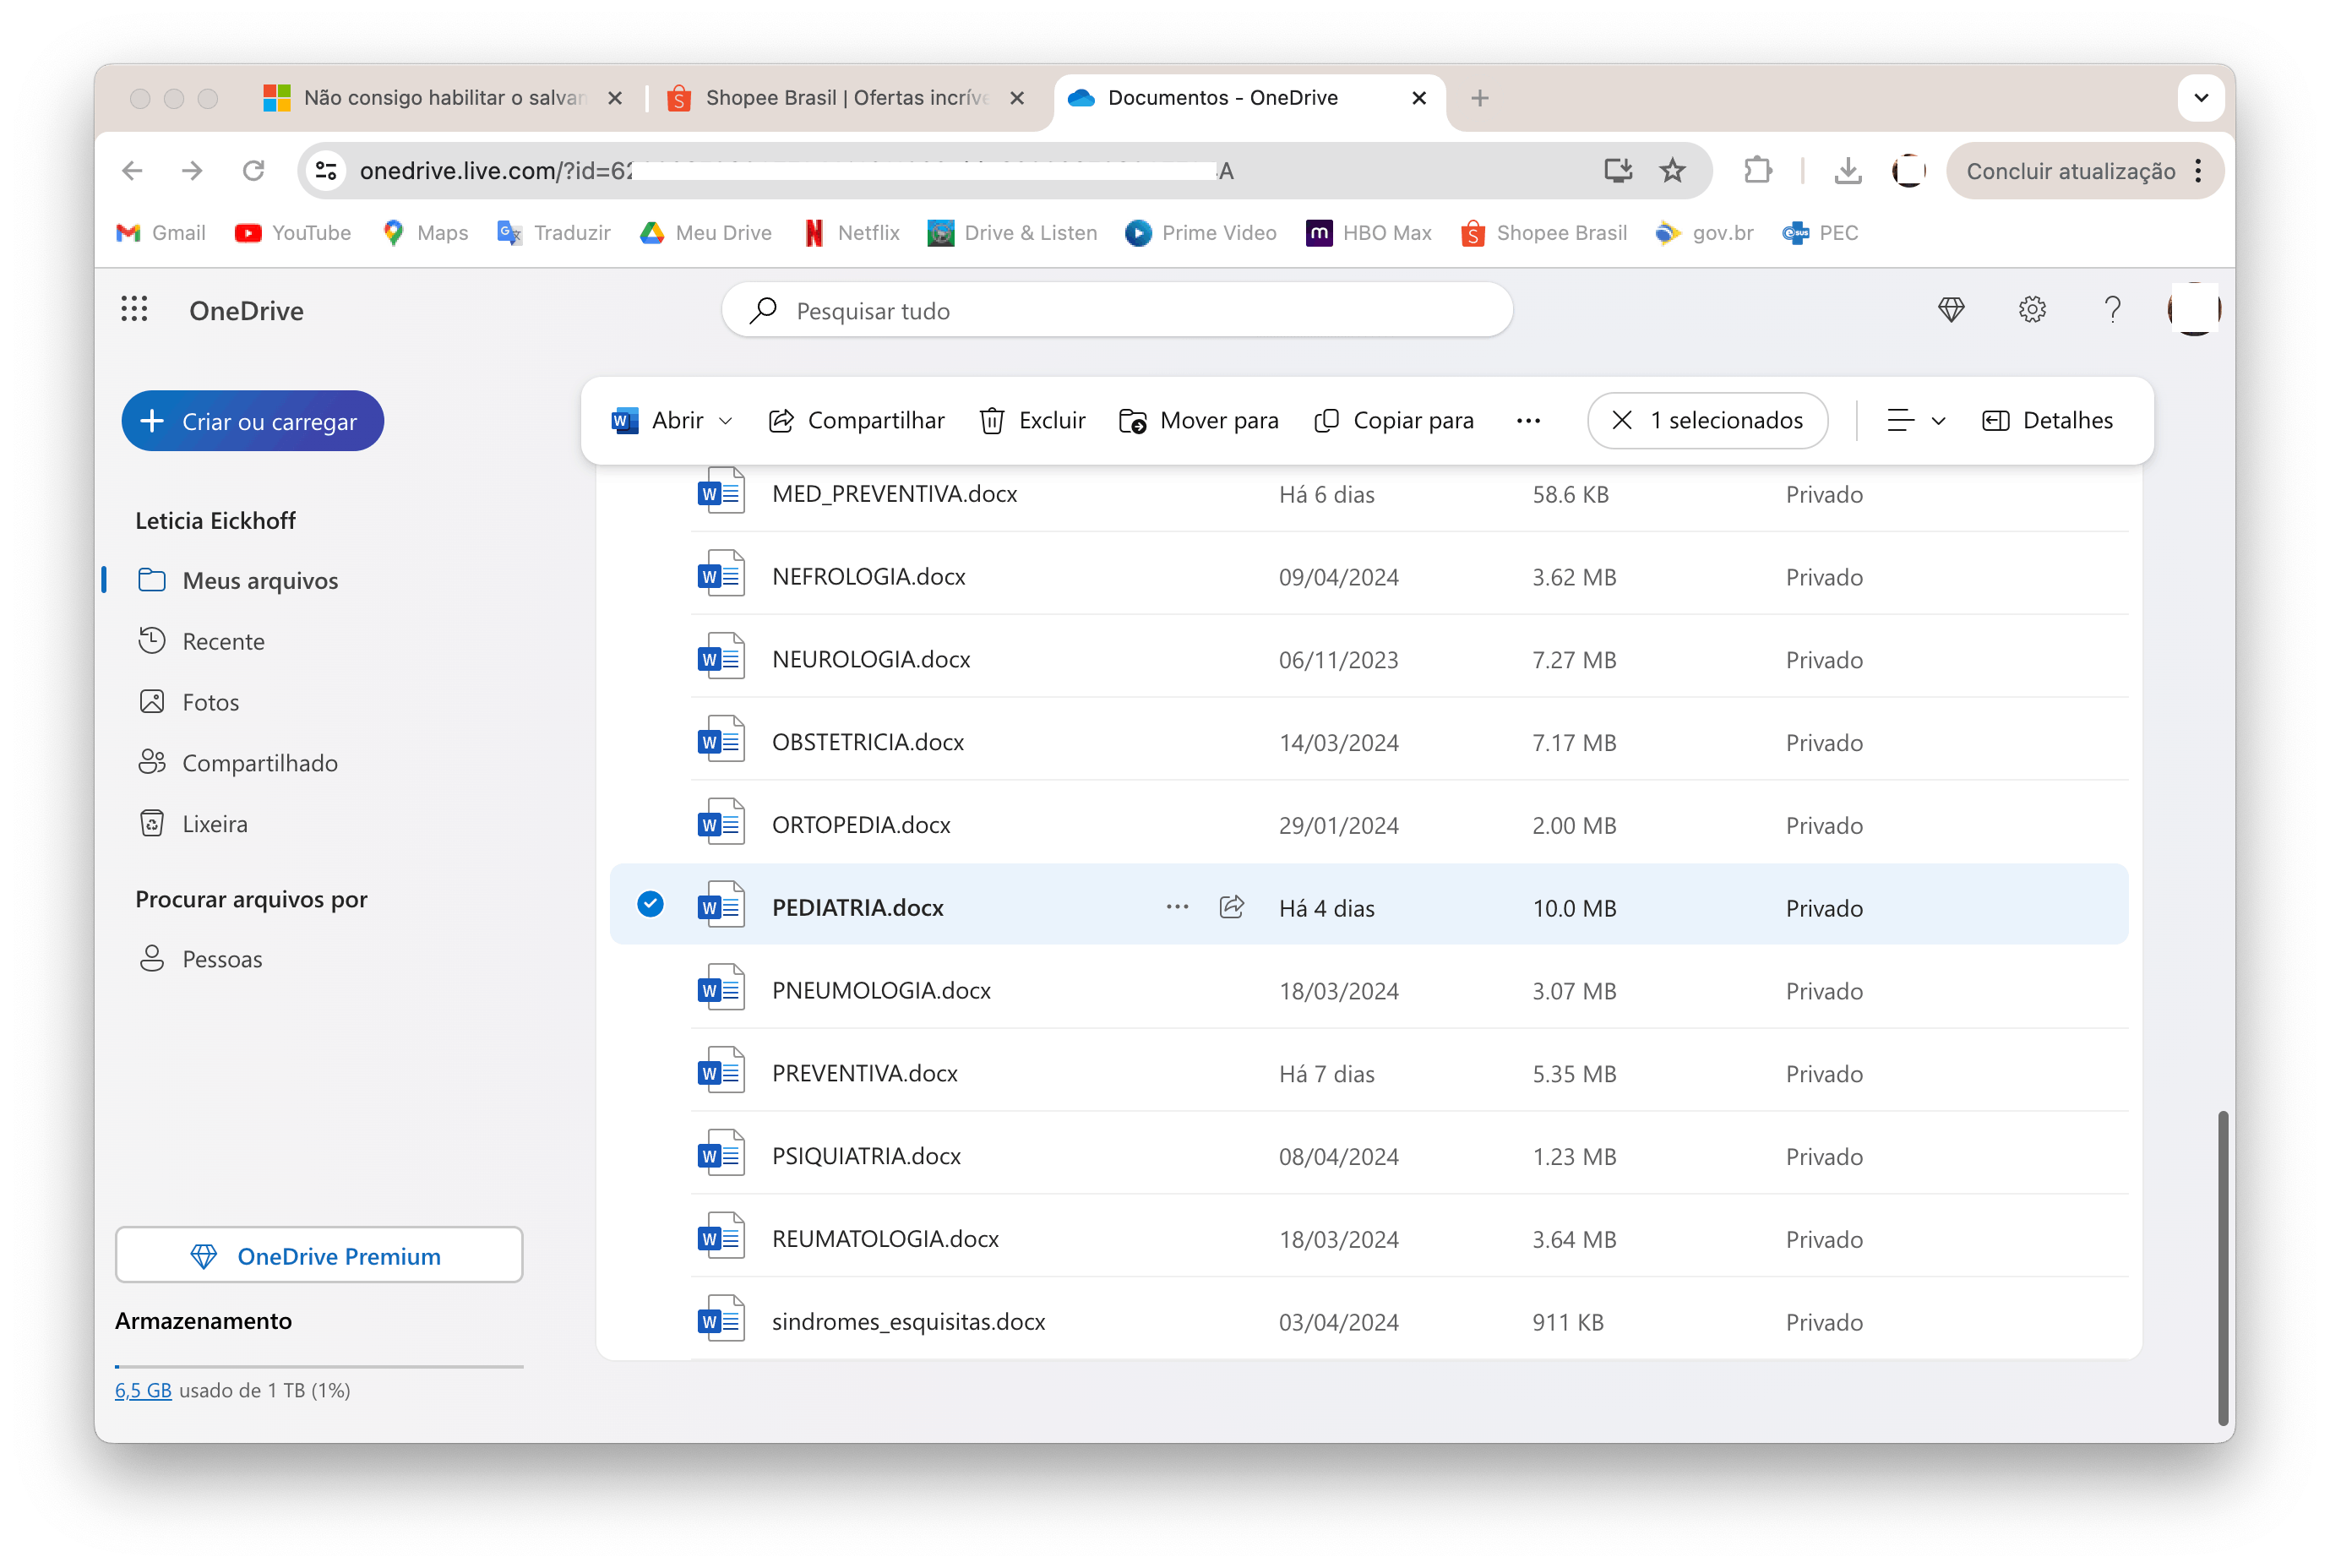Open the 6,5 GB storage link
Screen dimensions: 2330x1568
point(143,1390)
